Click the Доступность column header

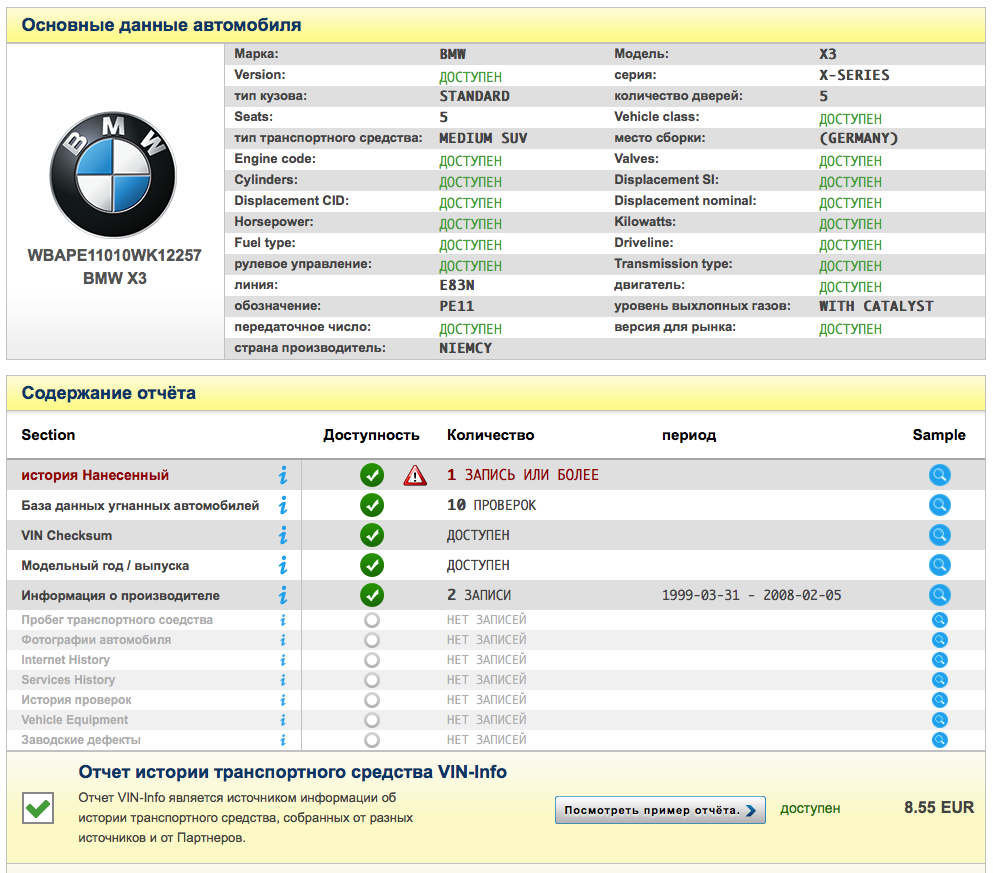(371, 435)
